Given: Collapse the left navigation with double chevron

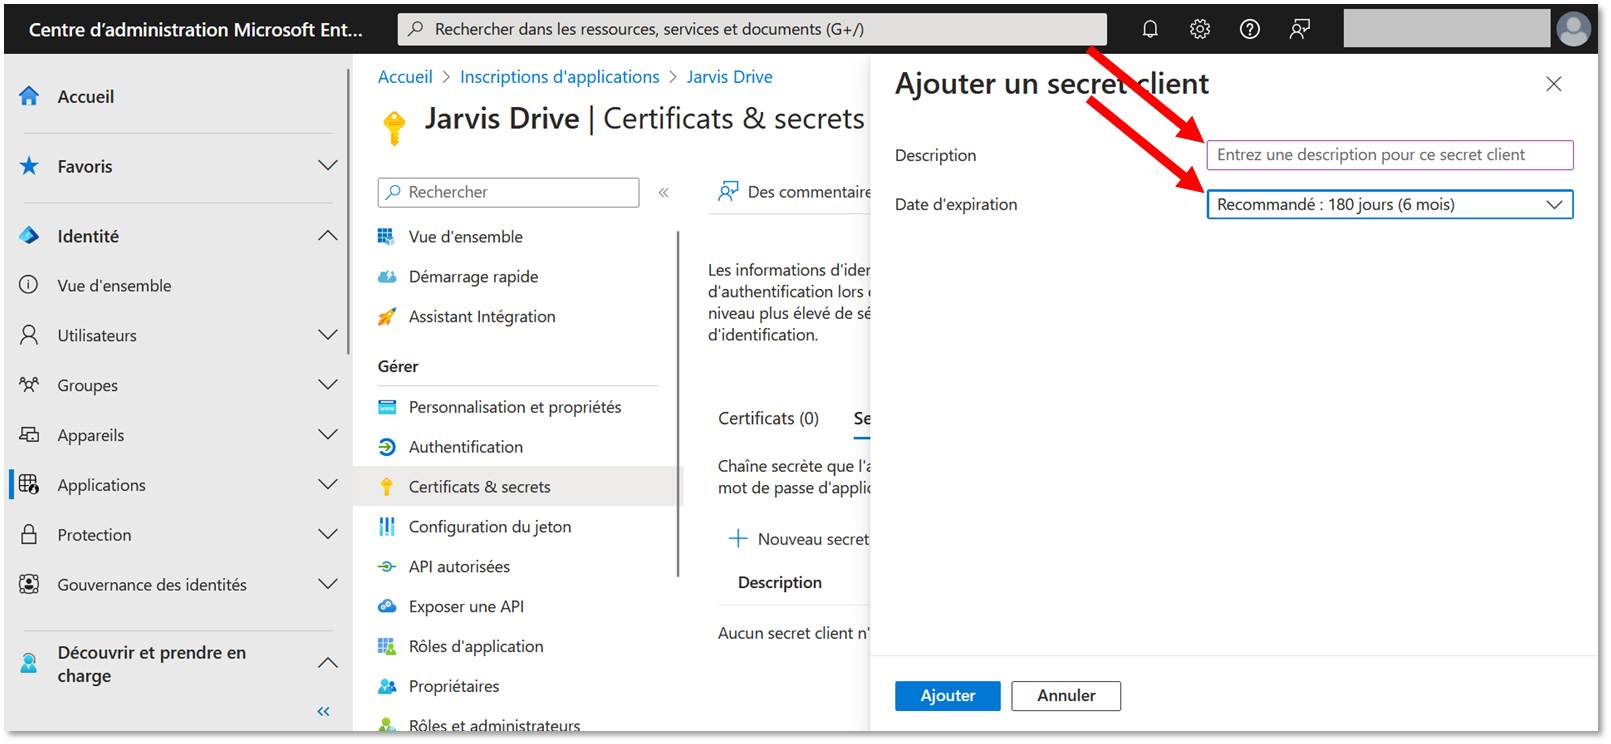Looking at the screenshot, I should tap(323, 711).
